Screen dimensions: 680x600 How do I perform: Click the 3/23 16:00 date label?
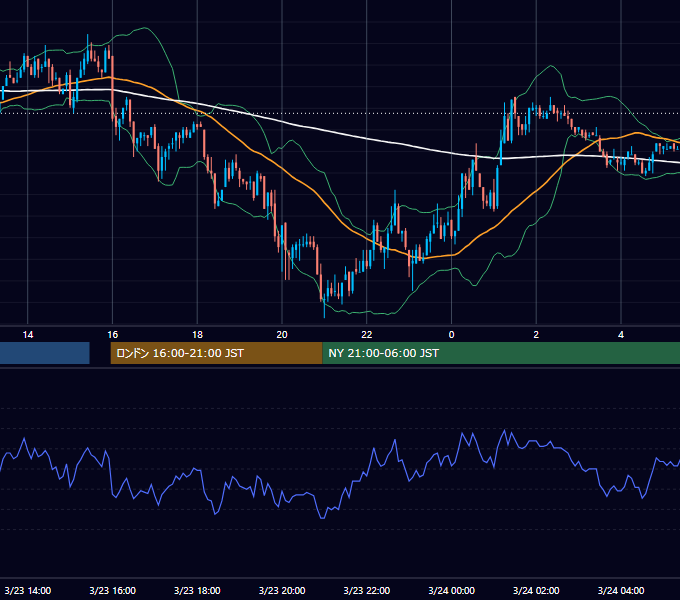112,590
